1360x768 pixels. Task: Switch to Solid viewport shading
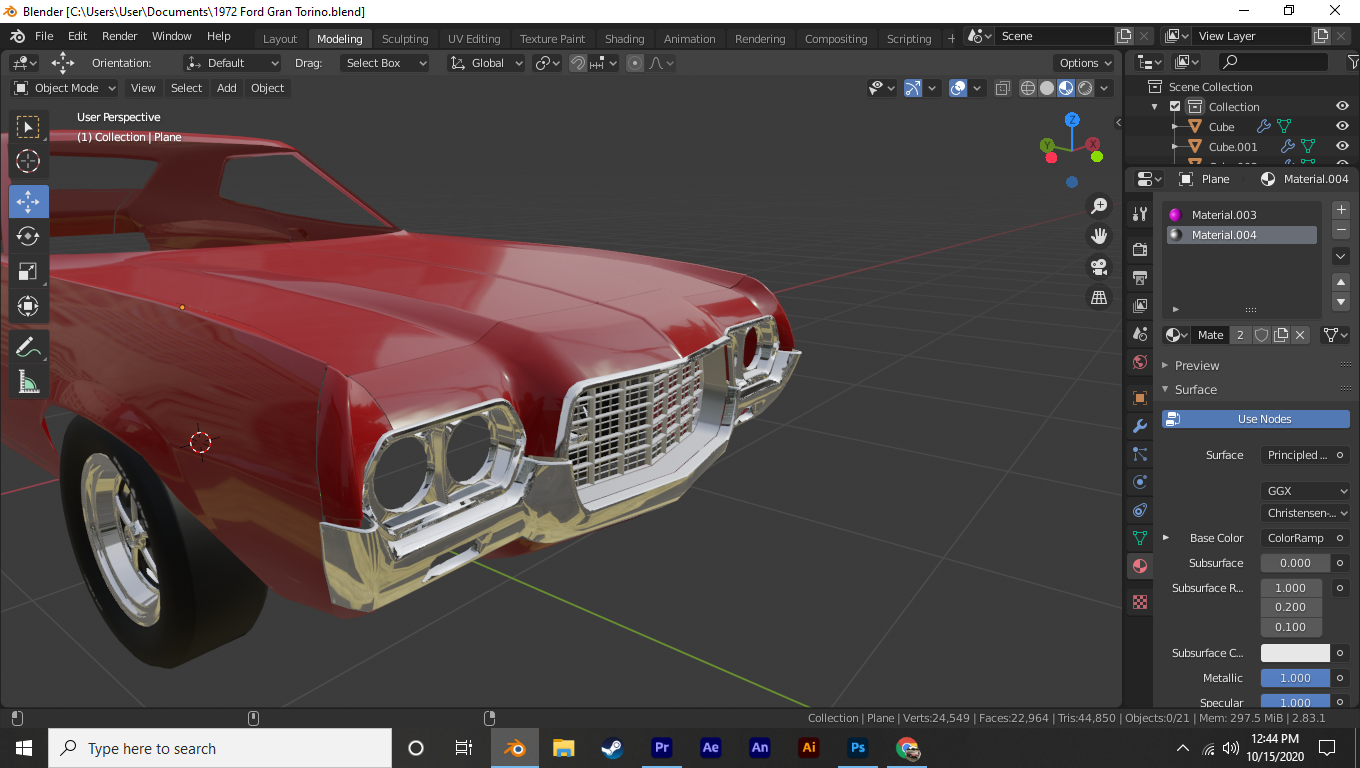[x=1047, y=88]
